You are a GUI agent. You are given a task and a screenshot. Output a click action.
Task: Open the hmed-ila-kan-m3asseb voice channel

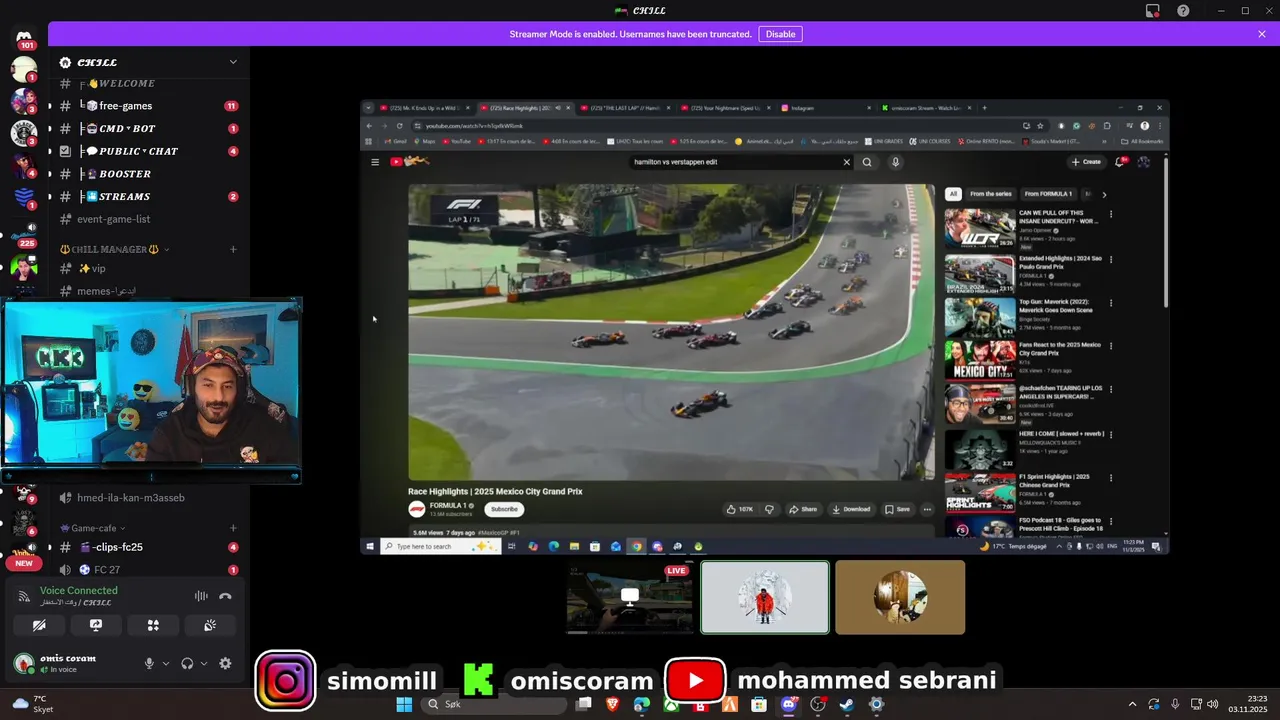click(147, 498)
